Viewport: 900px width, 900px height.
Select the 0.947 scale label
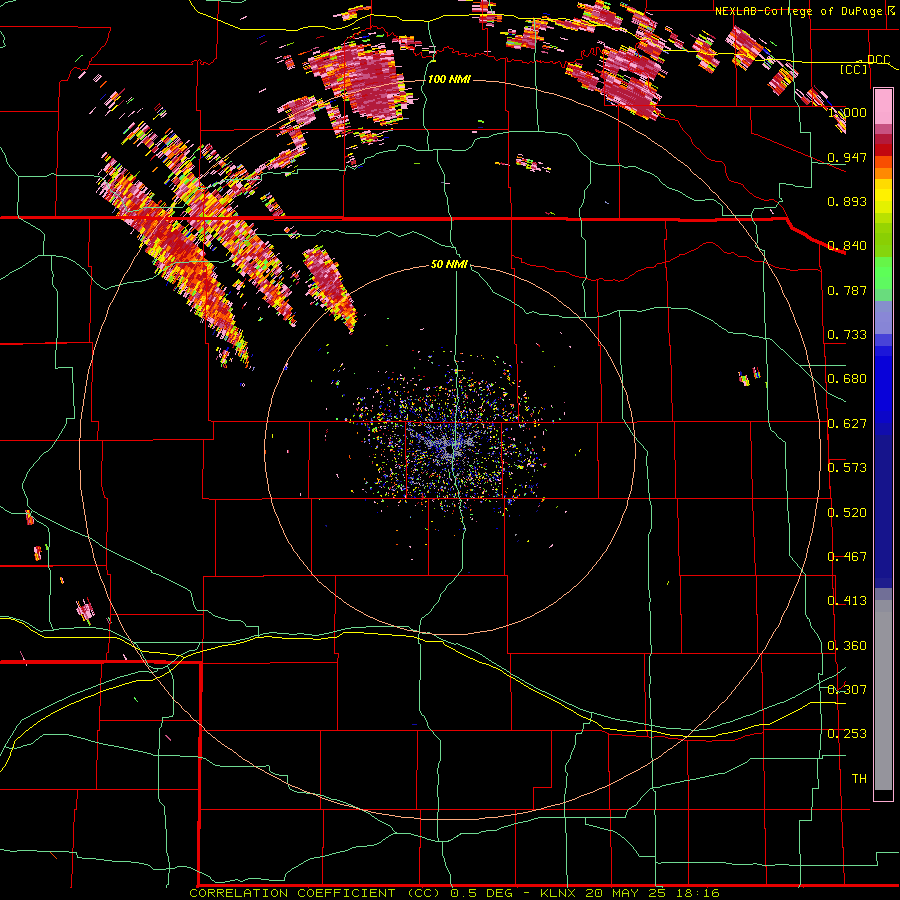click(x=847, y=157)
